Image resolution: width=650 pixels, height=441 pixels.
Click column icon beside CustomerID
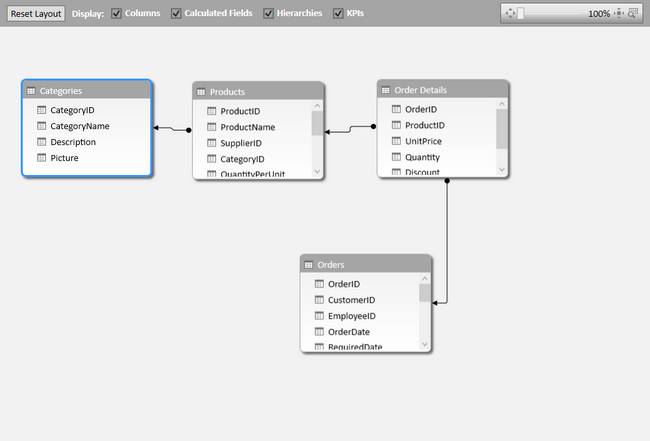pos(319,300)
